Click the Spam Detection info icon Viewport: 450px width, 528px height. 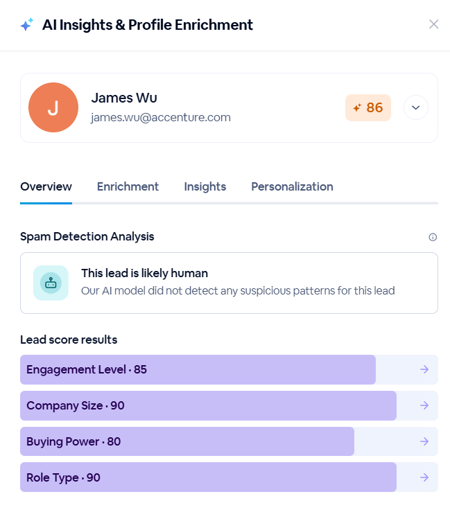[432, 237]
